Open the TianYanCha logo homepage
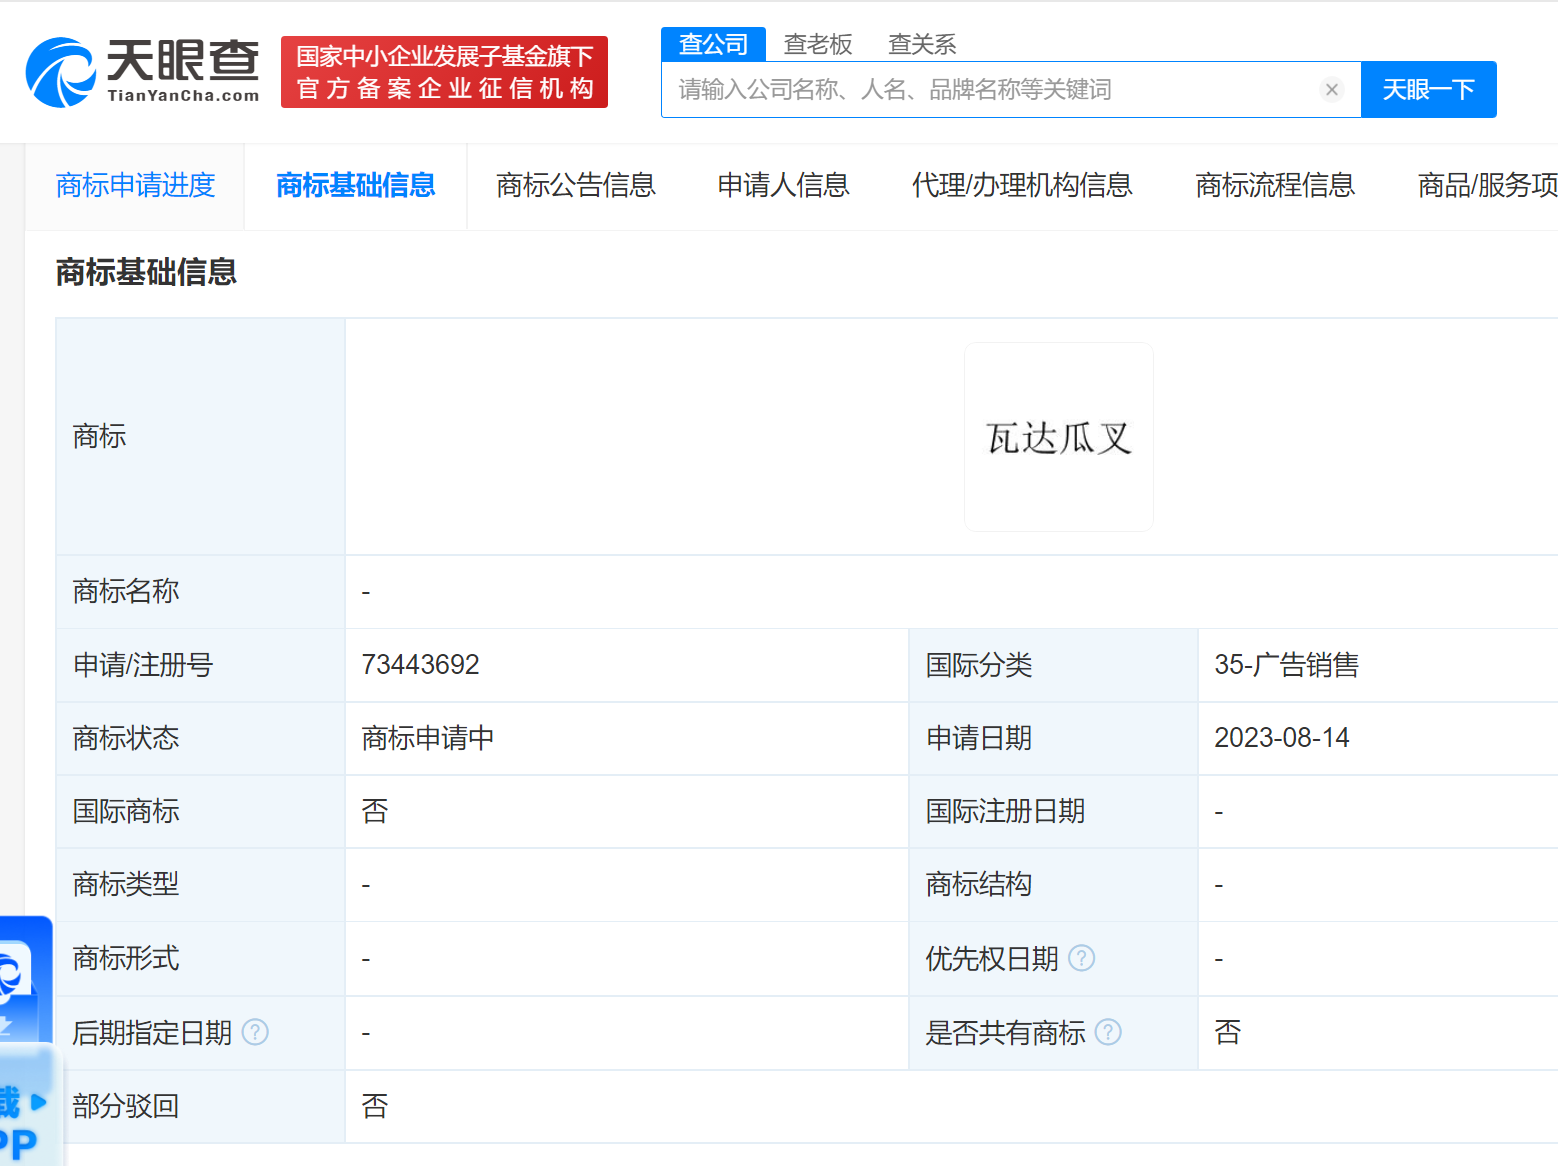The height and width of the screenshot is (1166, 1558). pos(142,72)
